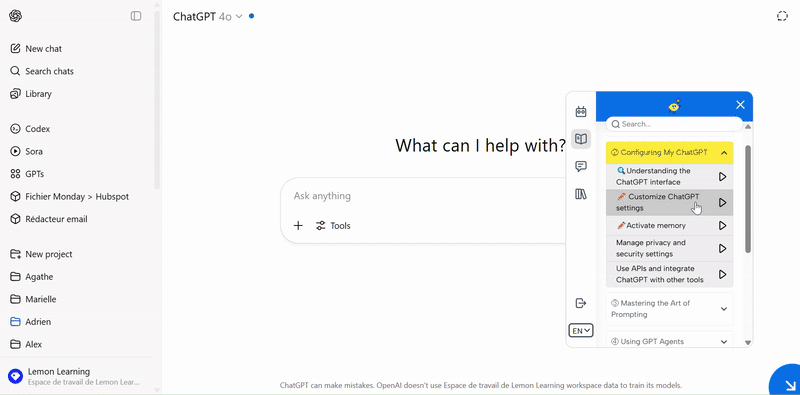Image resolution: width=800 pixels, height=395 pixels.
Task: Click the plus attach icon
Action: [298, 226]
